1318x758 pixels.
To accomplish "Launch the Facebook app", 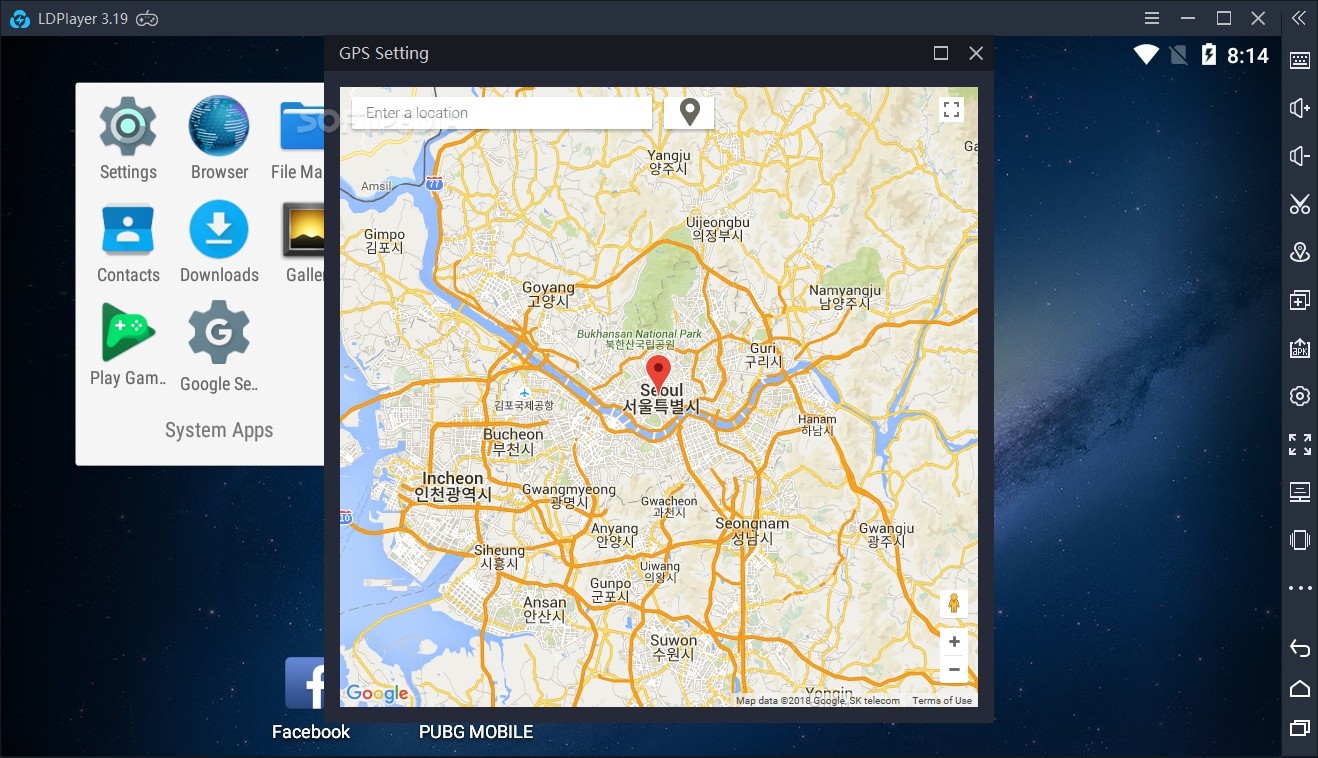I will click(x=310, y=698).
